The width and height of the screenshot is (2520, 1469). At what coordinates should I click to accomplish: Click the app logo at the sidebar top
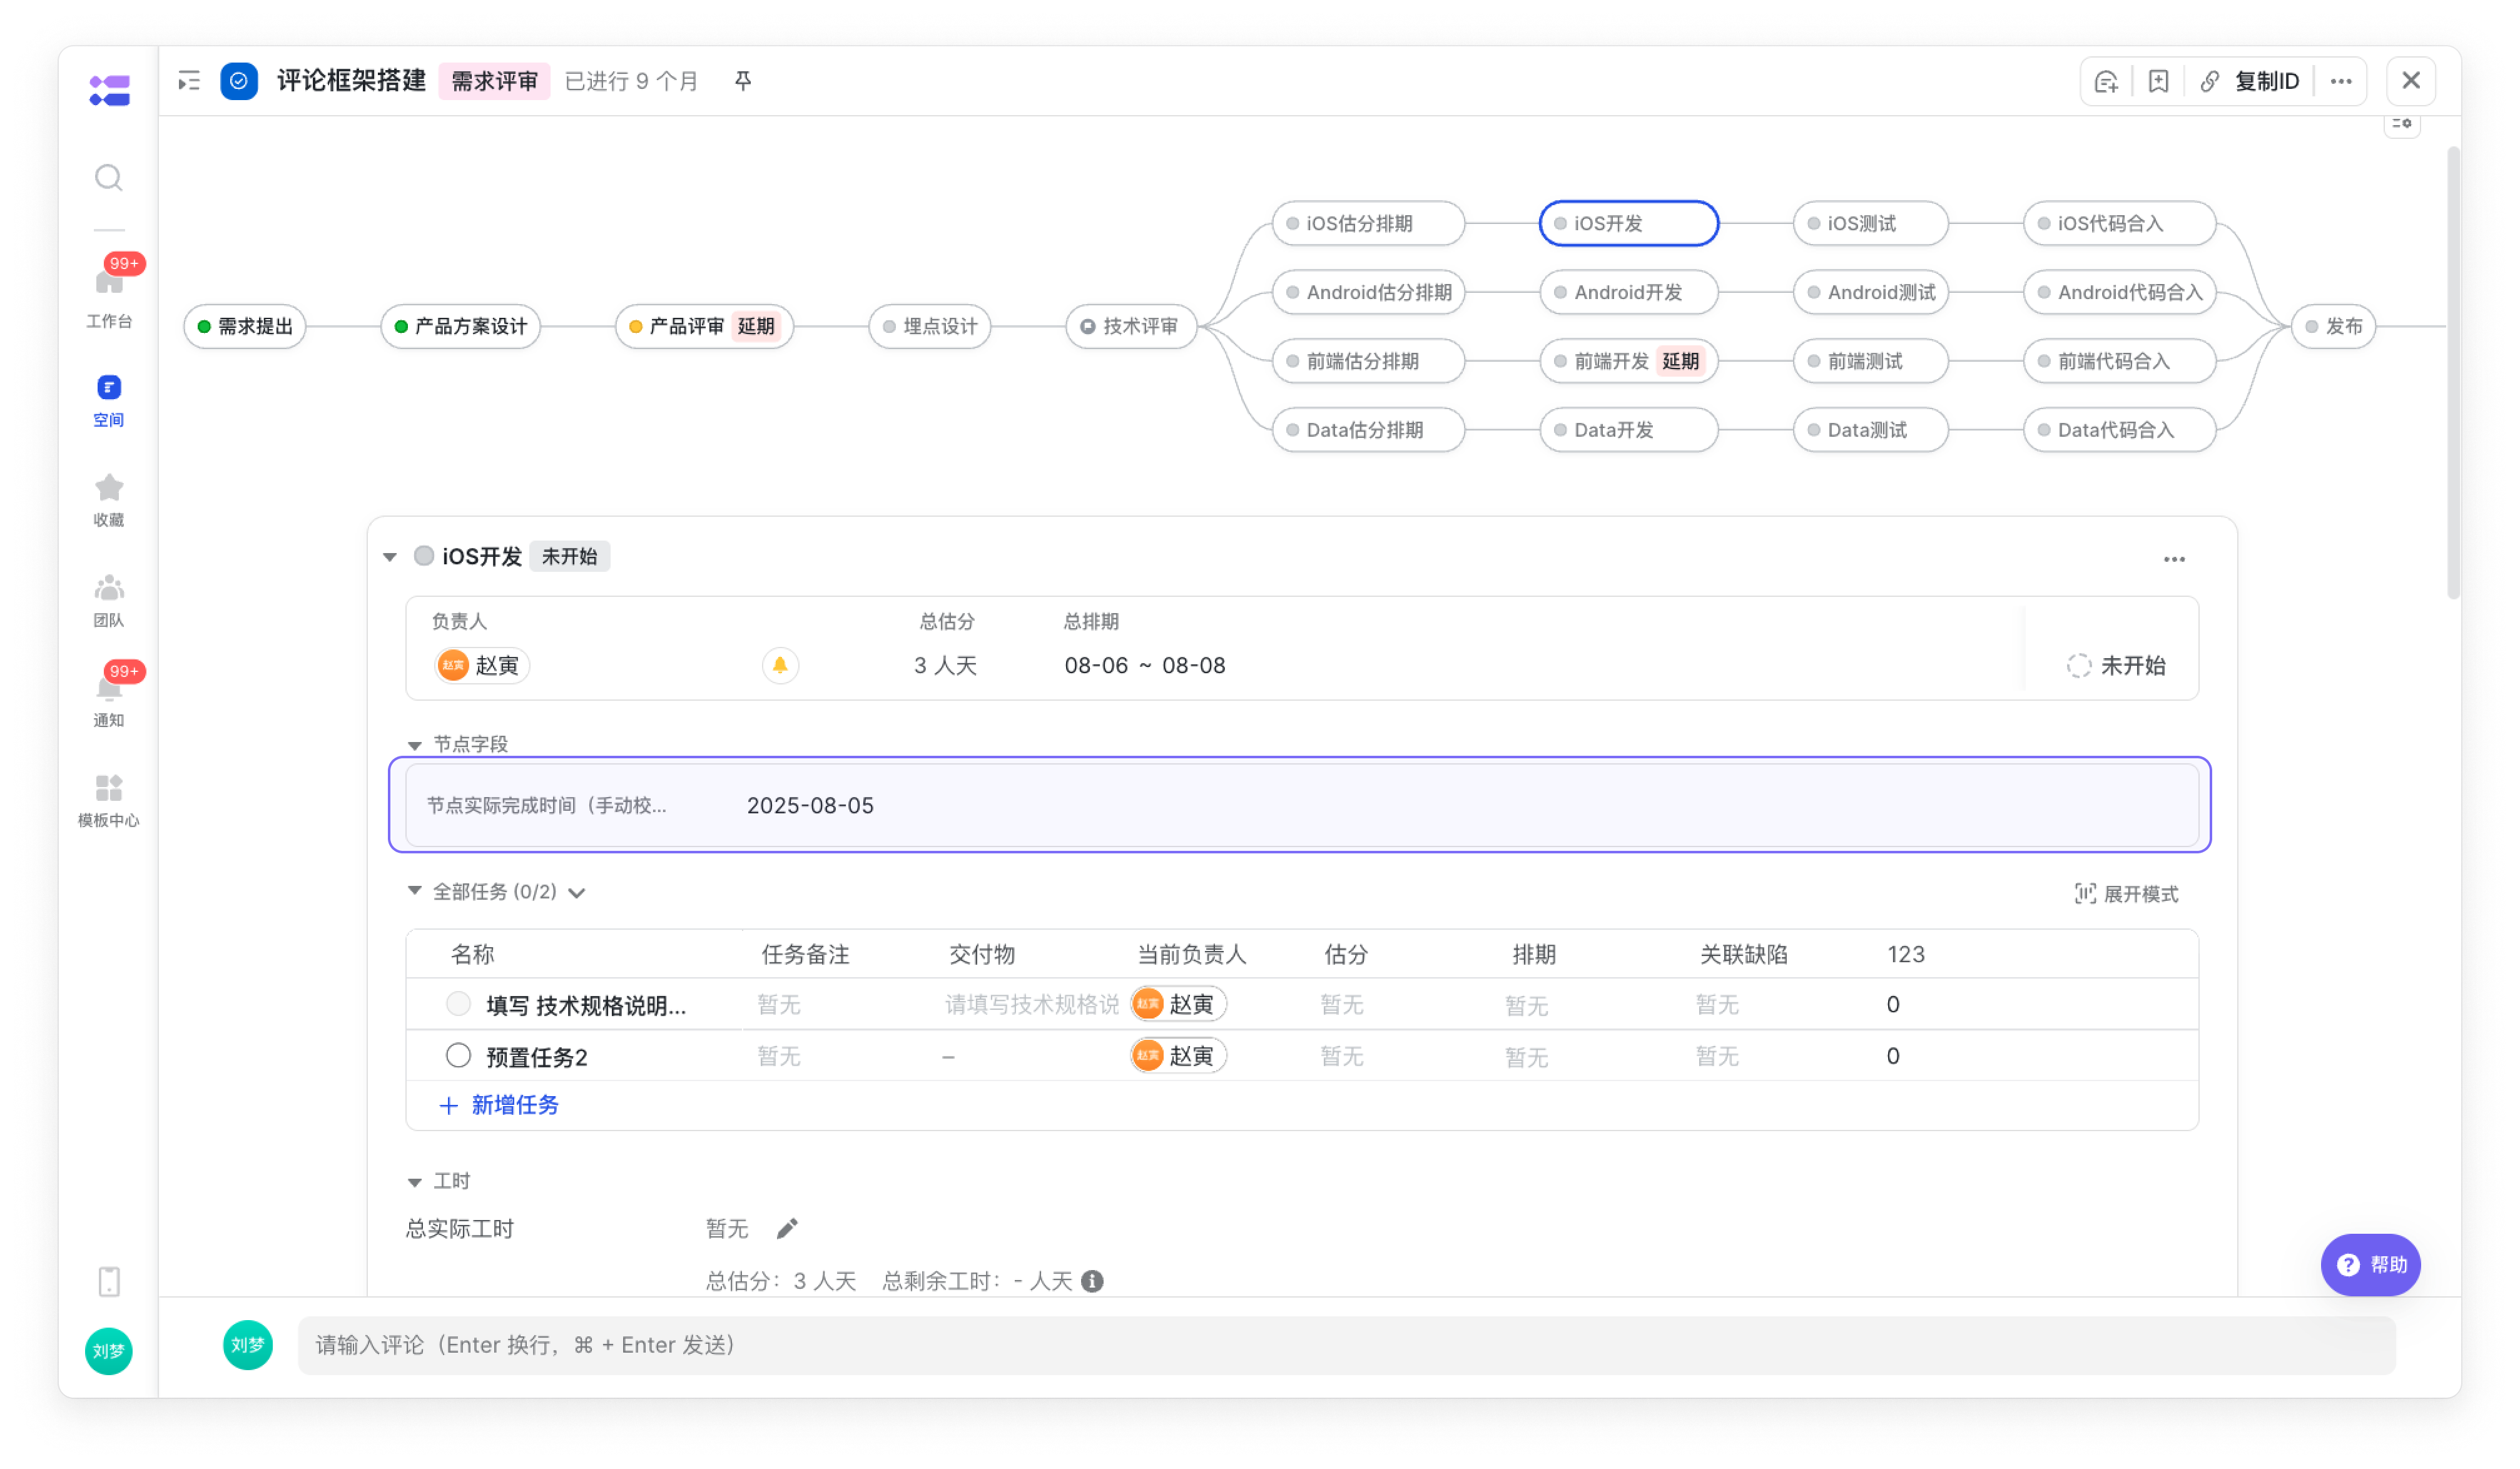point(109,90)
